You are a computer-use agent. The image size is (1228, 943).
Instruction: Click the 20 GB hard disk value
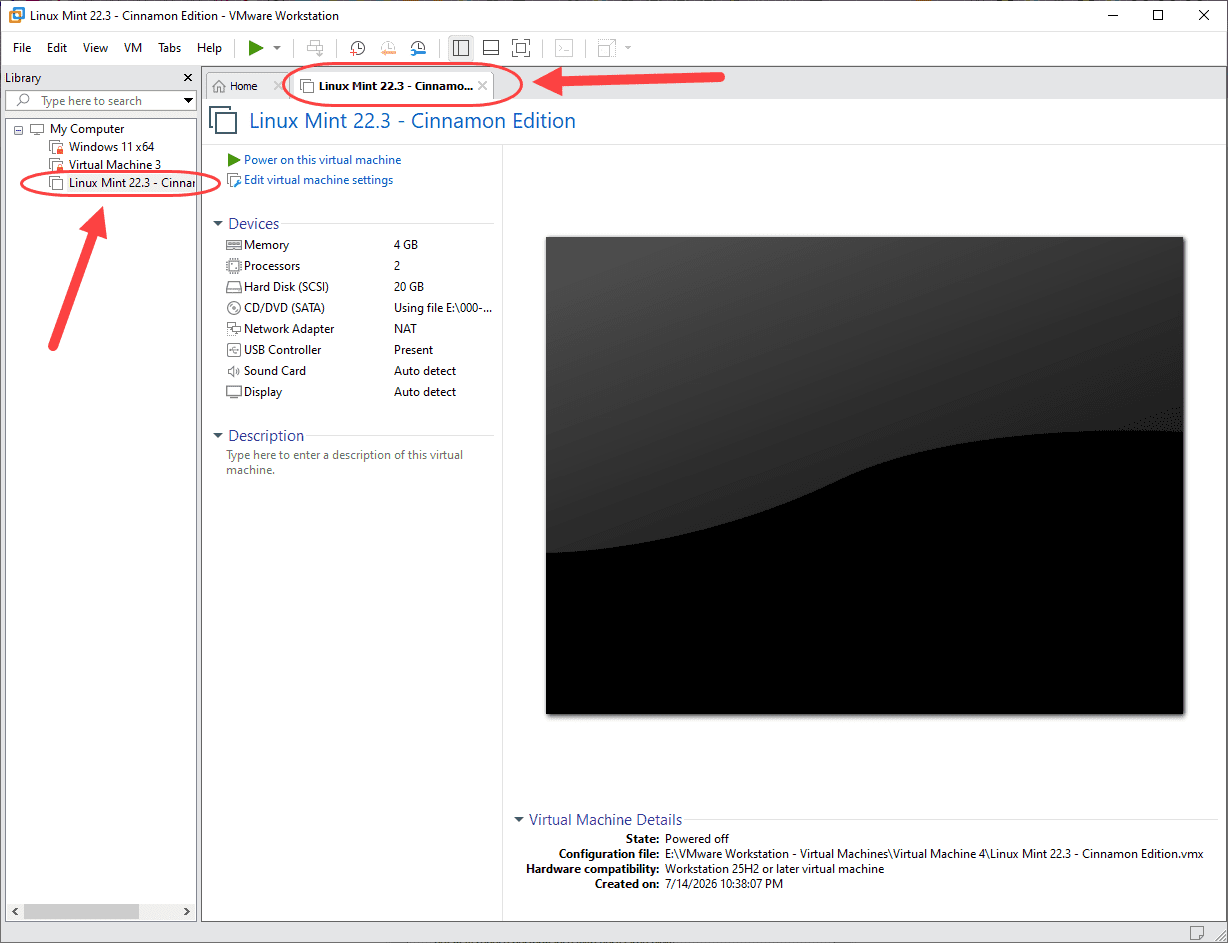point(409,287)
